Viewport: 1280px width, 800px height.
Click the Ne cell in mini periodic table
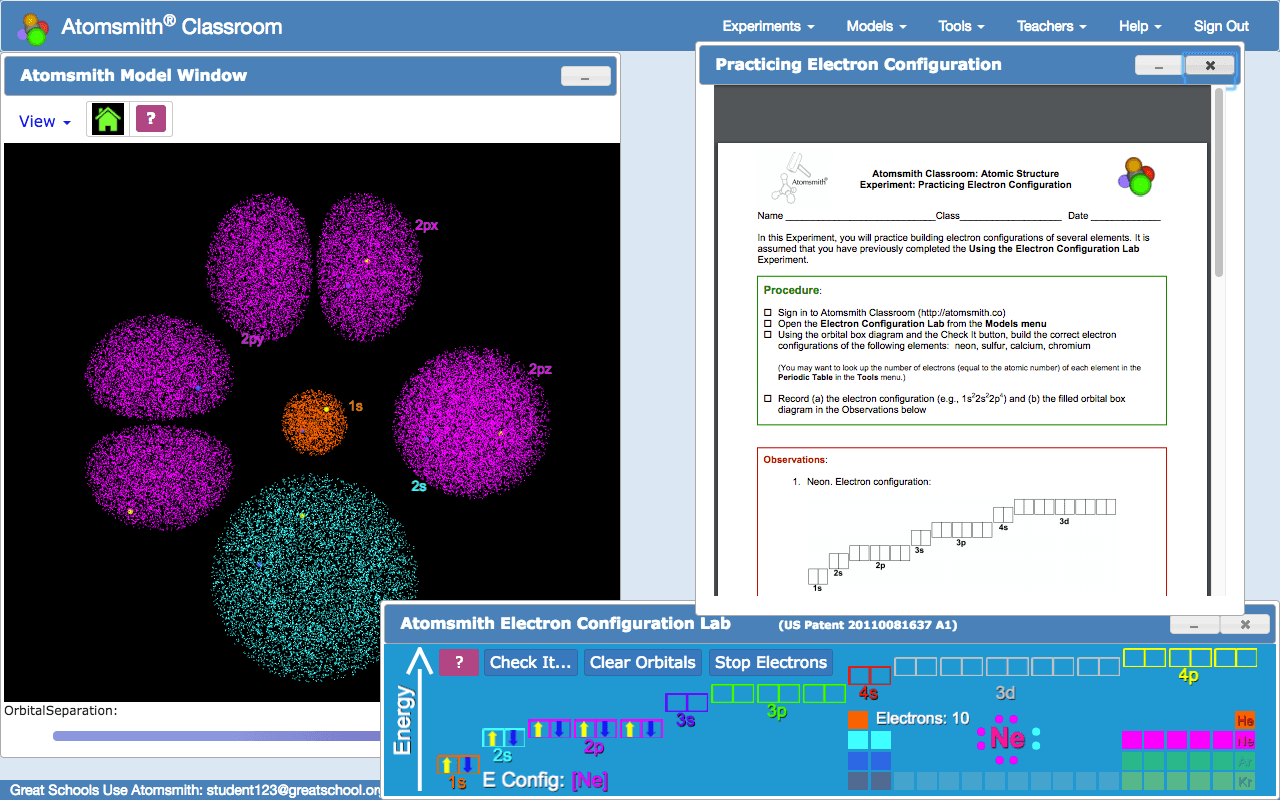[1246, 741]
